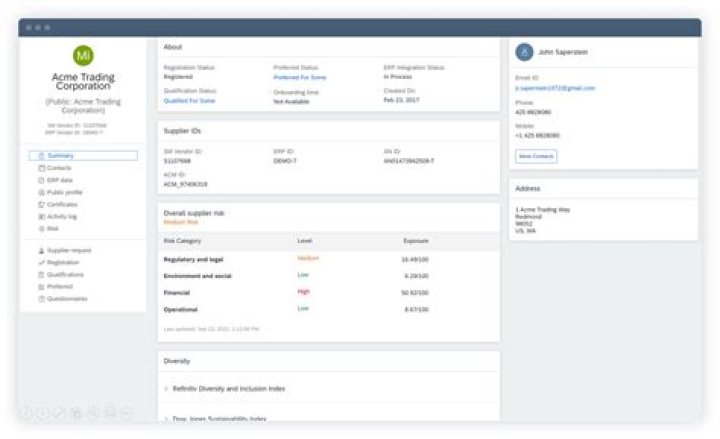Click the Public profile icon in the sidebar
Image resolution: width=720 pixels, height=439 pixels.
[41, 192]
